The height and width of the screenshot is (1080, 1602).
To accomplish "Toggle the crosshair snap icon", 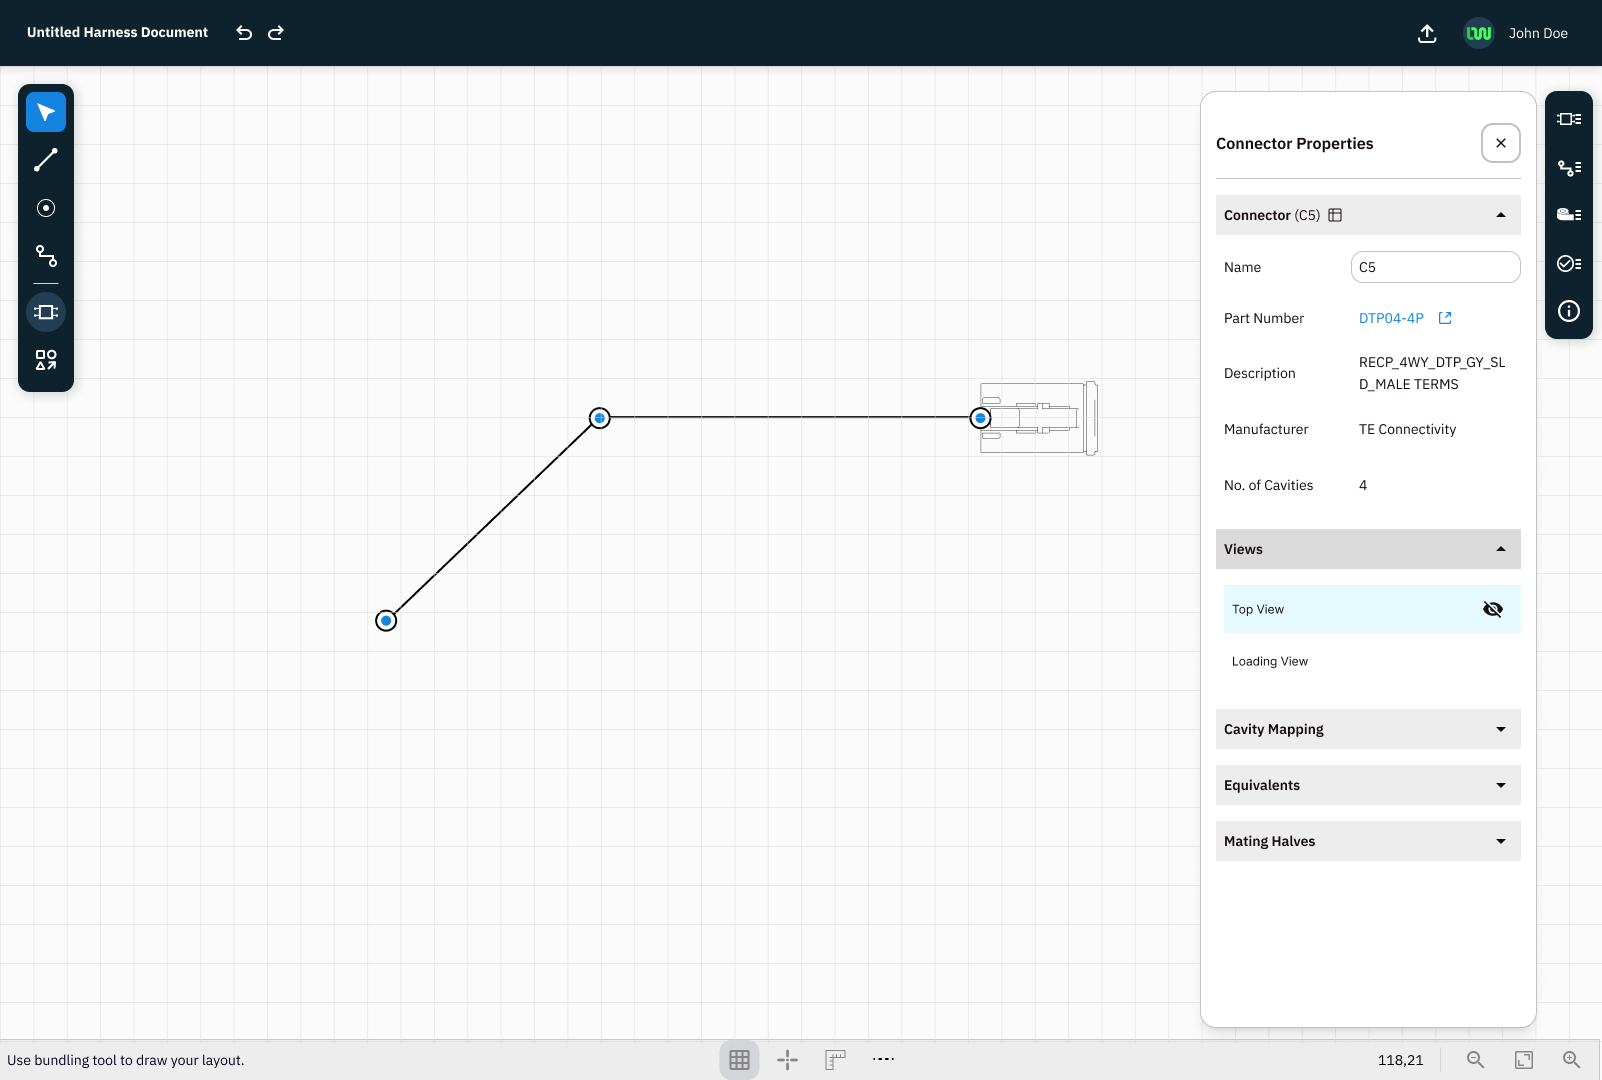I will (x=788, y=1060).
